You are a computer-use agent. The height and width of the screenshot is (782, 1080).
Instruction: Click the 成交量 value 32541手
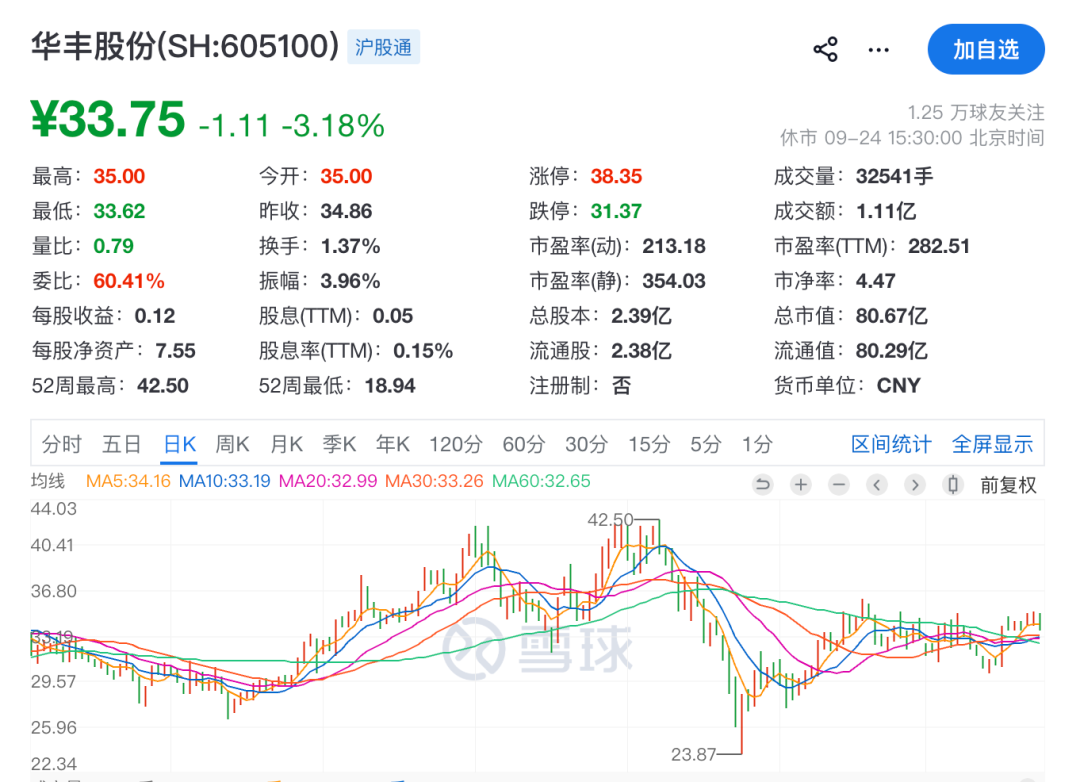coord(895,176)
